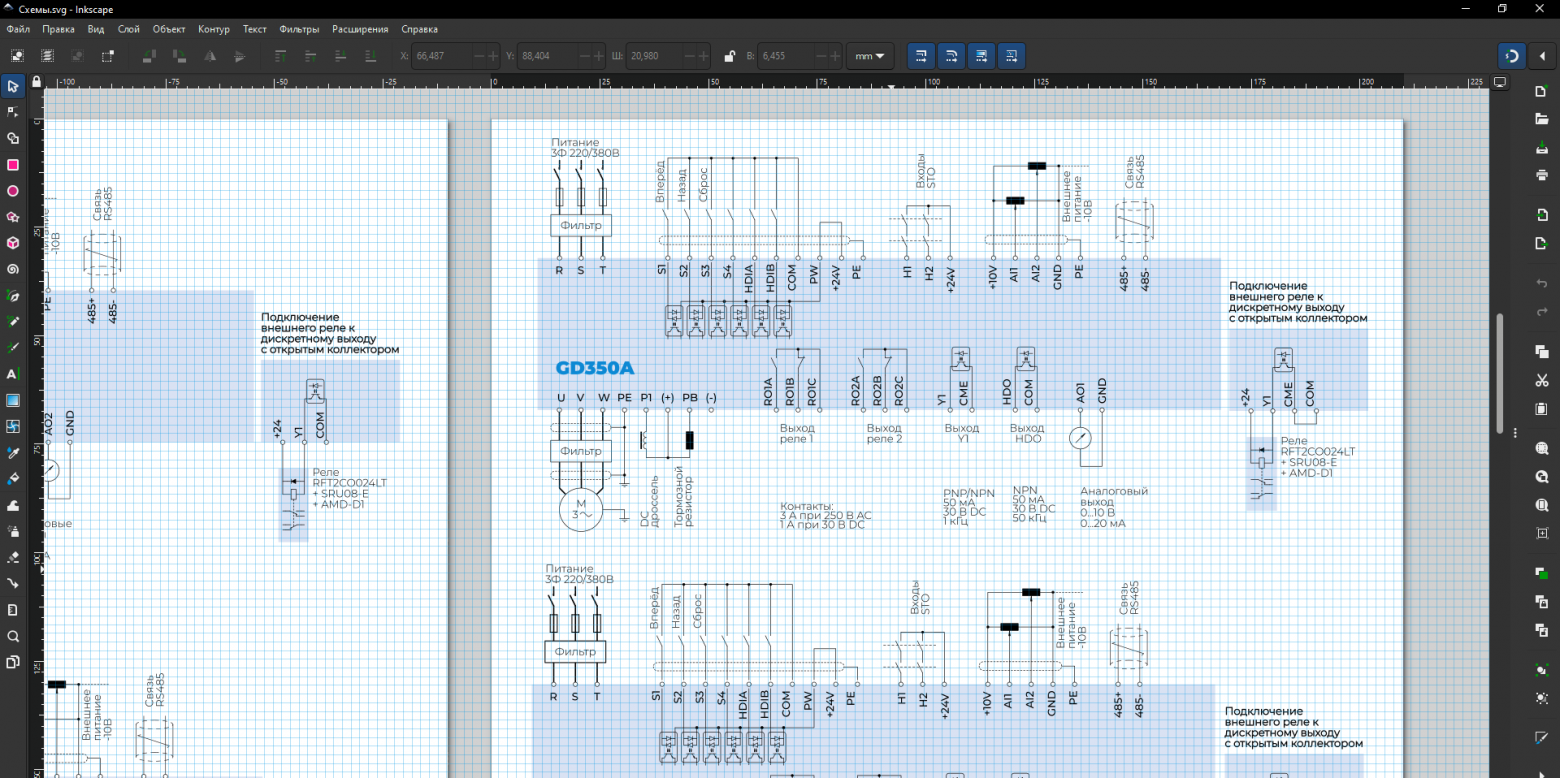The width and height of the screenshot is (1560, 778).
Task: Select the Spiral tool
Action: pos(13,269)
